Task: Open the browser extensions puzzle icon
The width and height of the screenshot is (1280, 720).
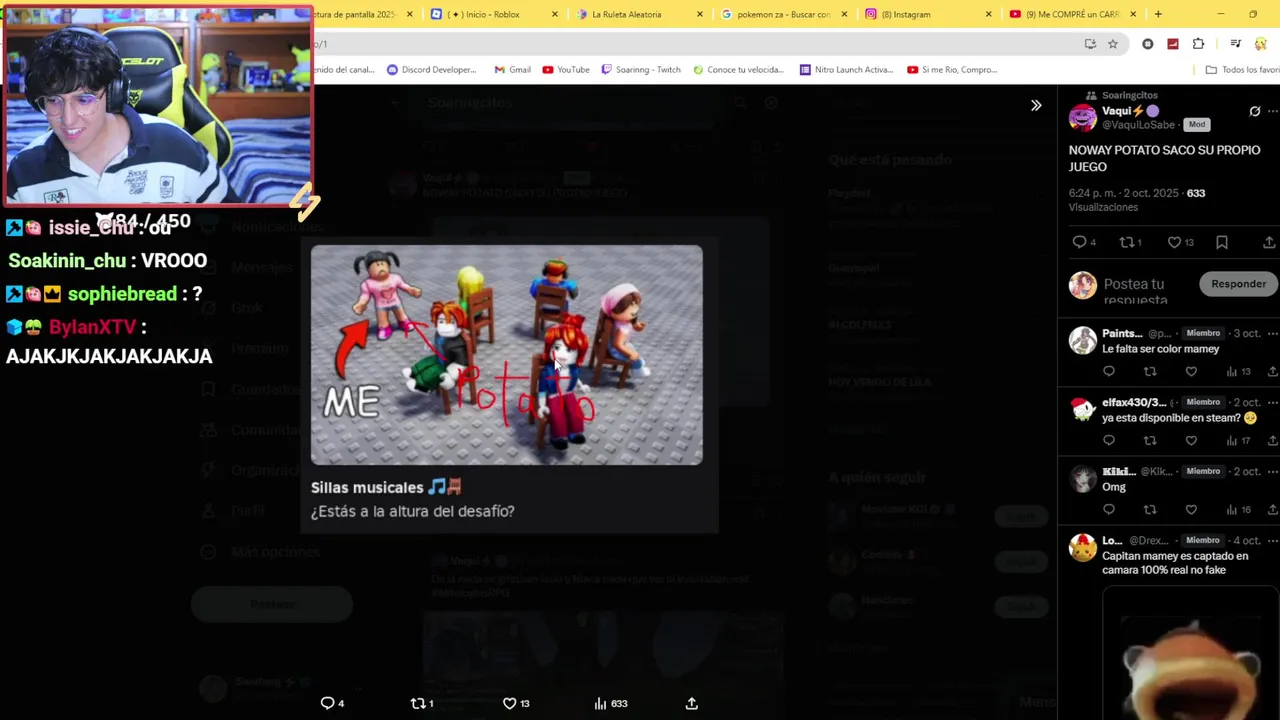Action: pyautogui.click(x=1198, y=44)
